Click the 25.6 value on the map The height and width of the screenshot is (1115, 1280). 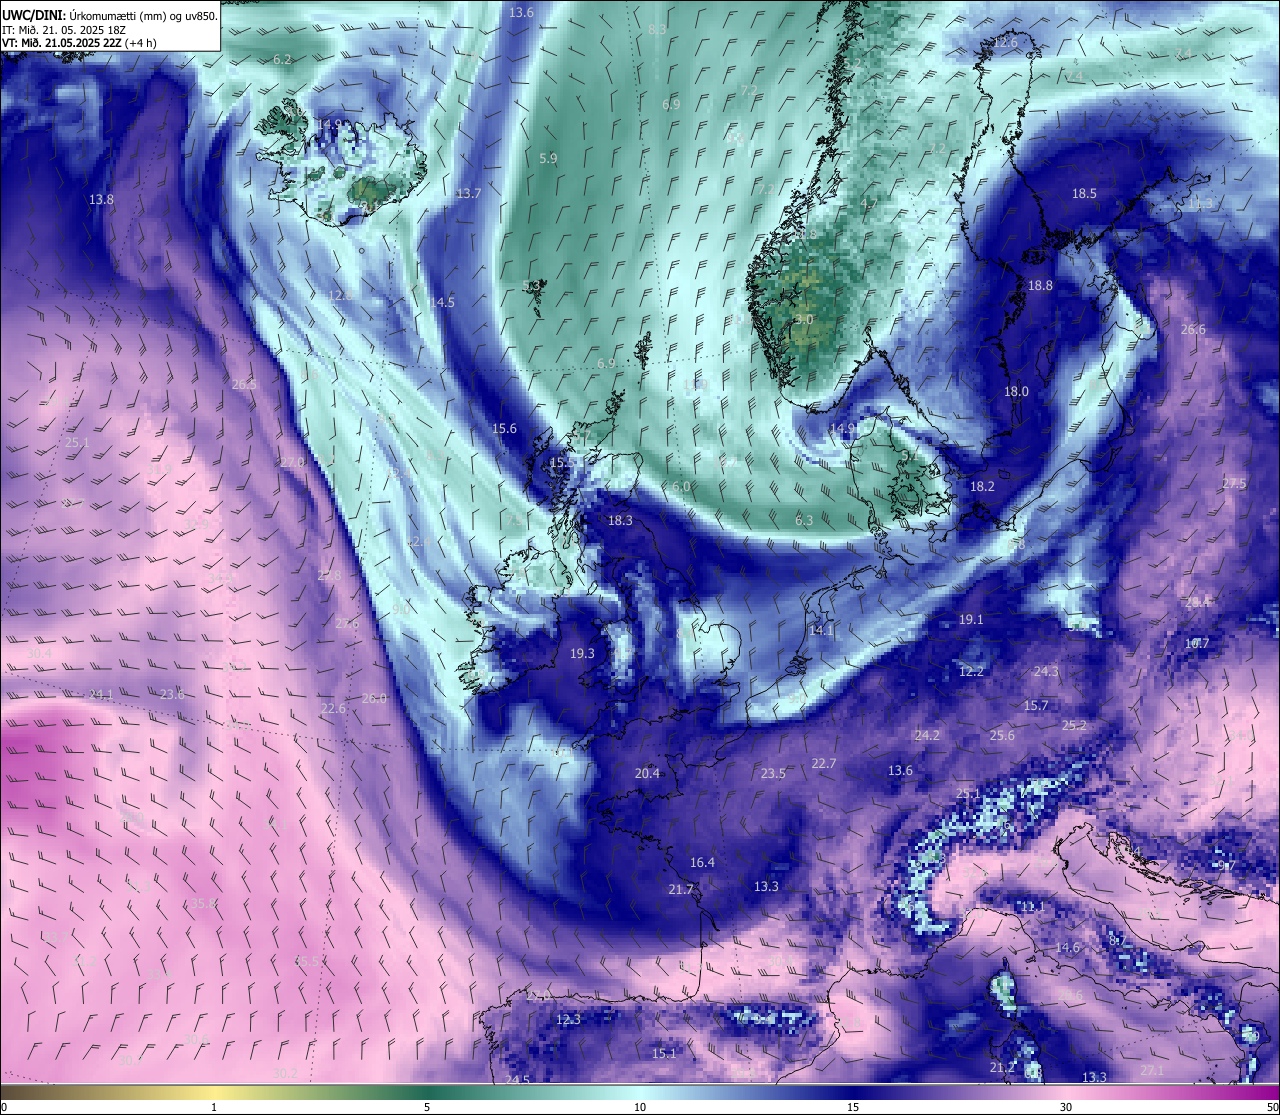click(1002, 736)
